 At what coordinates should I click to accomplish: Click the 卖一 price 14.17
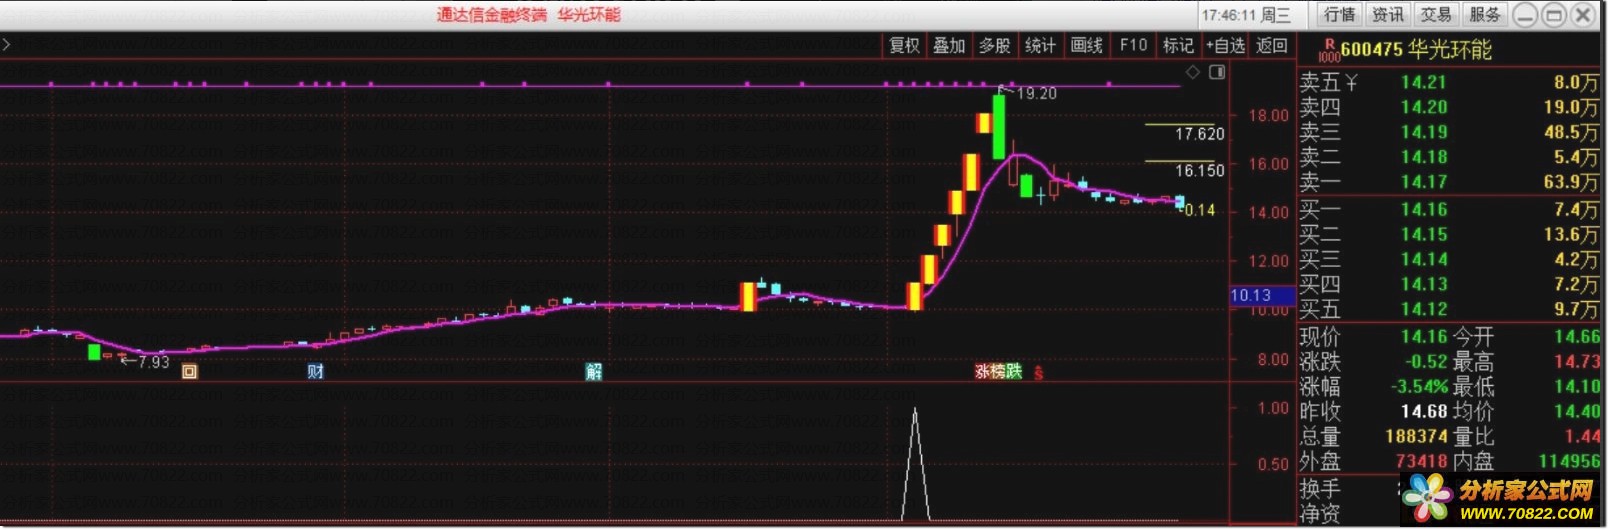1424,182
